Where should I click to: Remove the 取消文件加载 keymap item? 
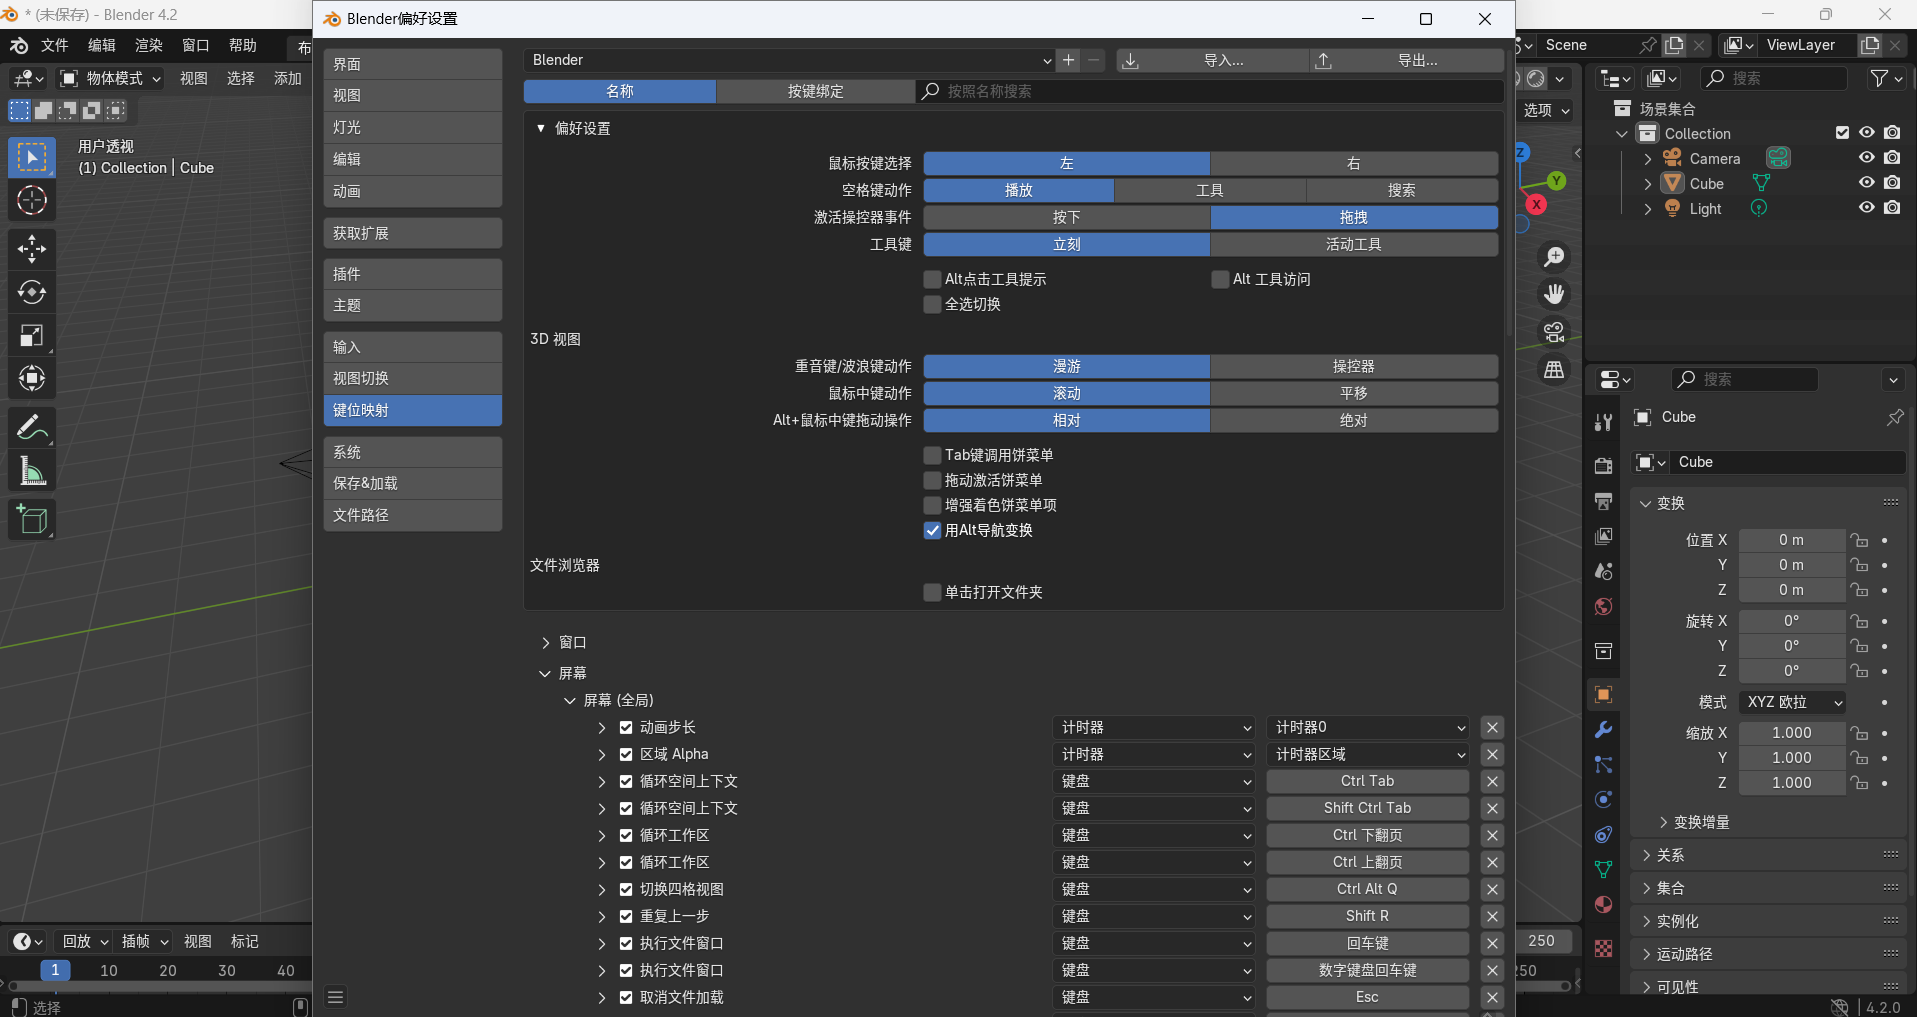pyautogui.click(x=1492, y=997)
